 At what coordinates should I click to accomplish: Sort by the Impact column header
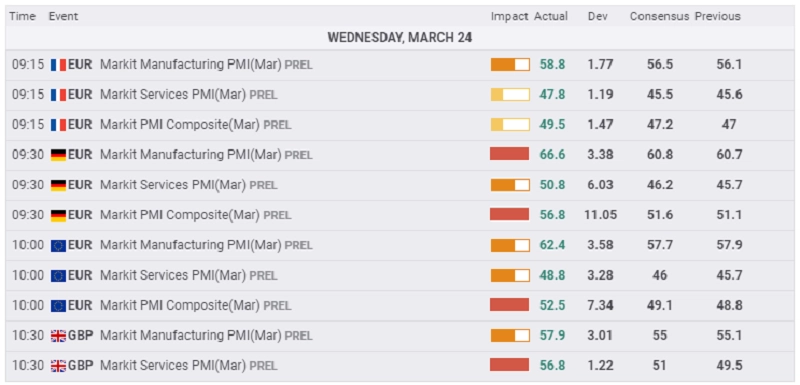509,16
